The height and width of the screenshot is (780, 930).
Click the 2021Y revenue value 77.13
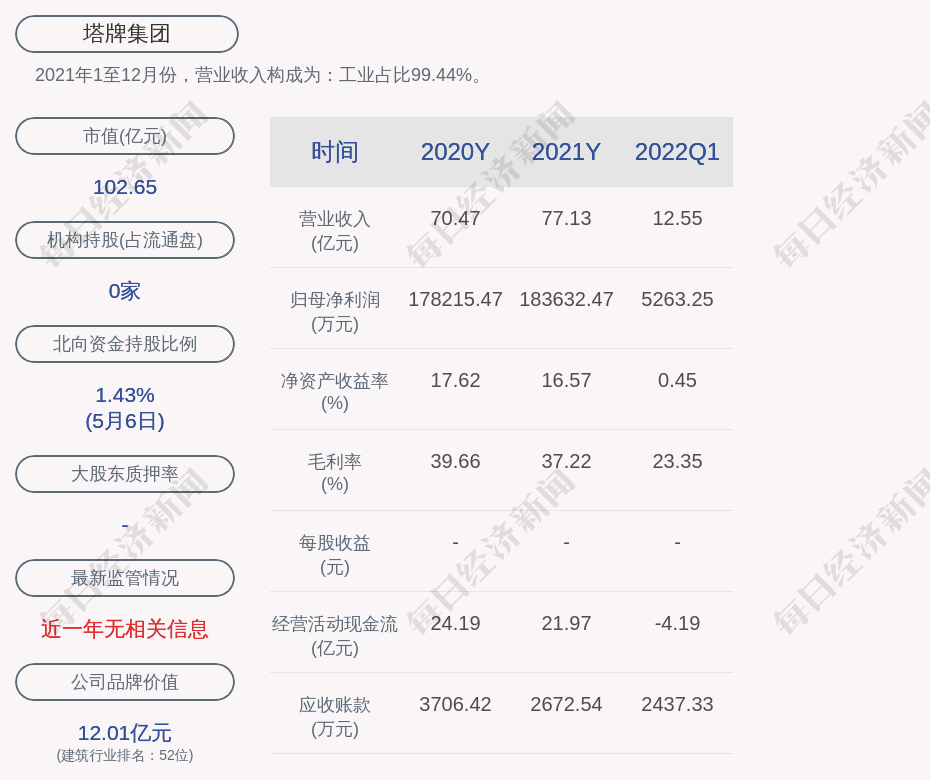click(x=566, y=218)
